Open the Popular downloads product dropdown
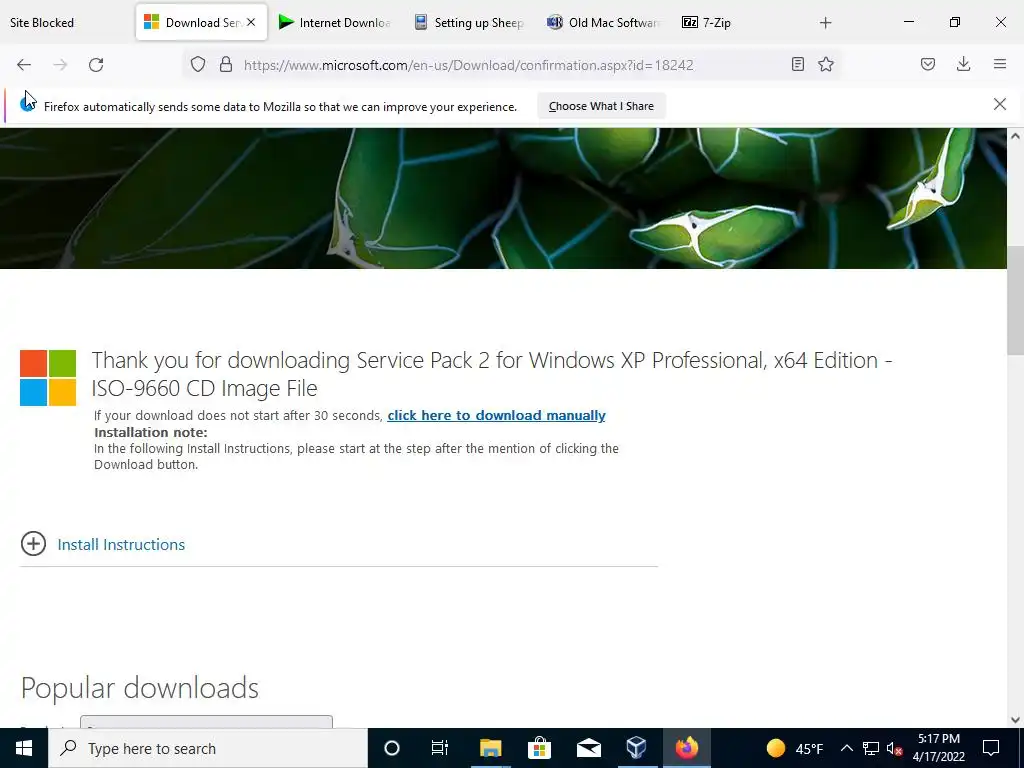 tap(206, 722)
